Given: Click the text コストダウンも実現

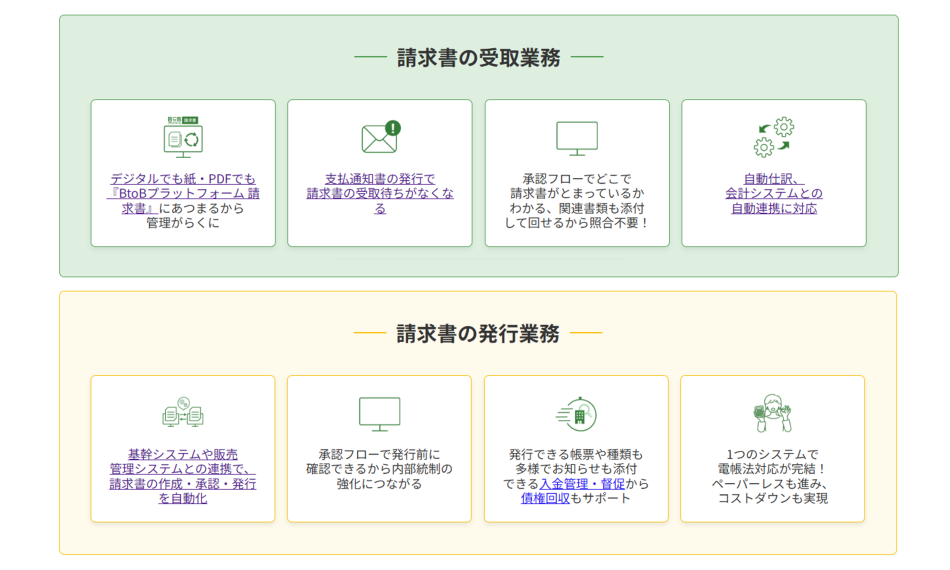Looking at the screenshot, I should 772,498.
